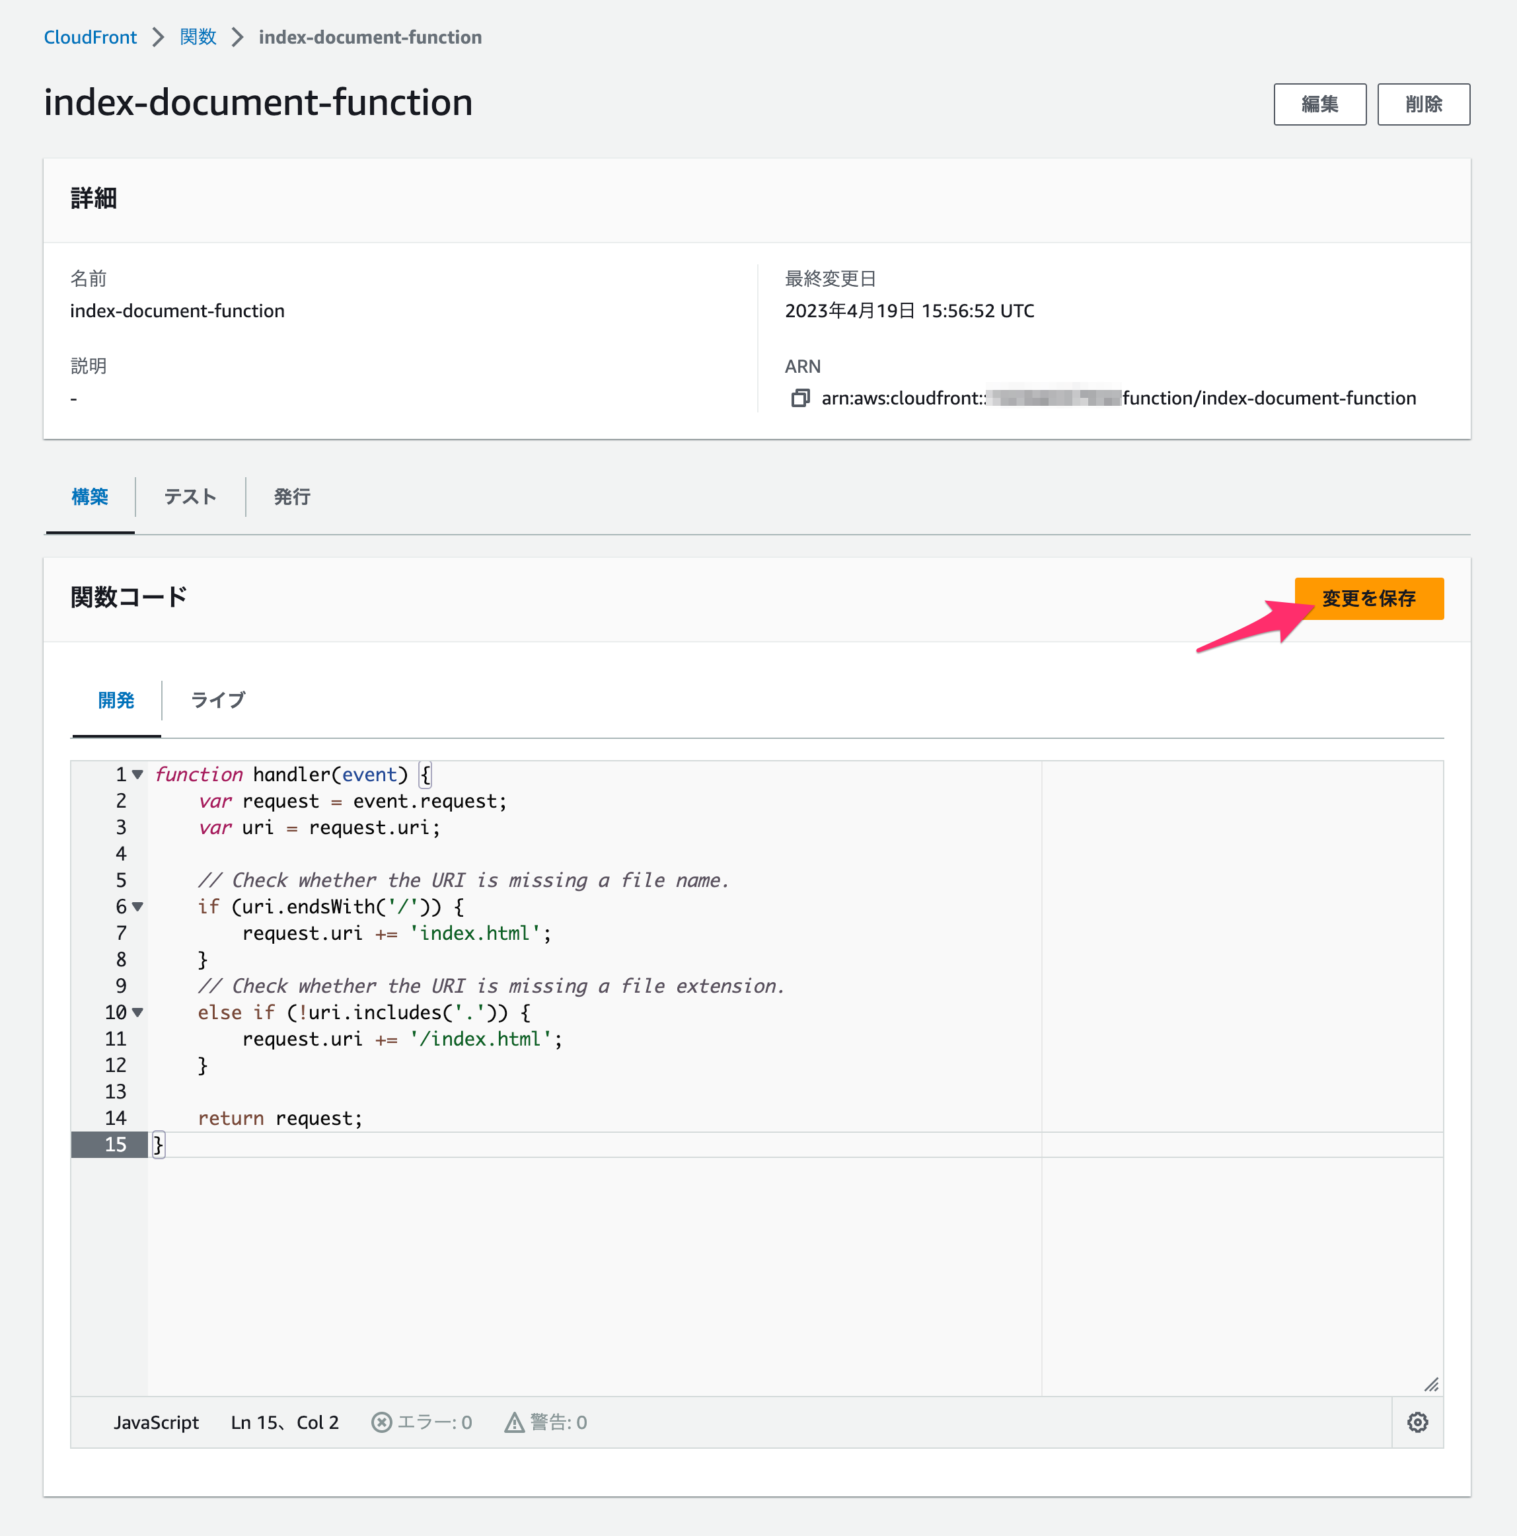This screenshot has height=1536, width=1517.
Task: Click the resize grip at editor corner
Action: [x=1432, y=1386]
